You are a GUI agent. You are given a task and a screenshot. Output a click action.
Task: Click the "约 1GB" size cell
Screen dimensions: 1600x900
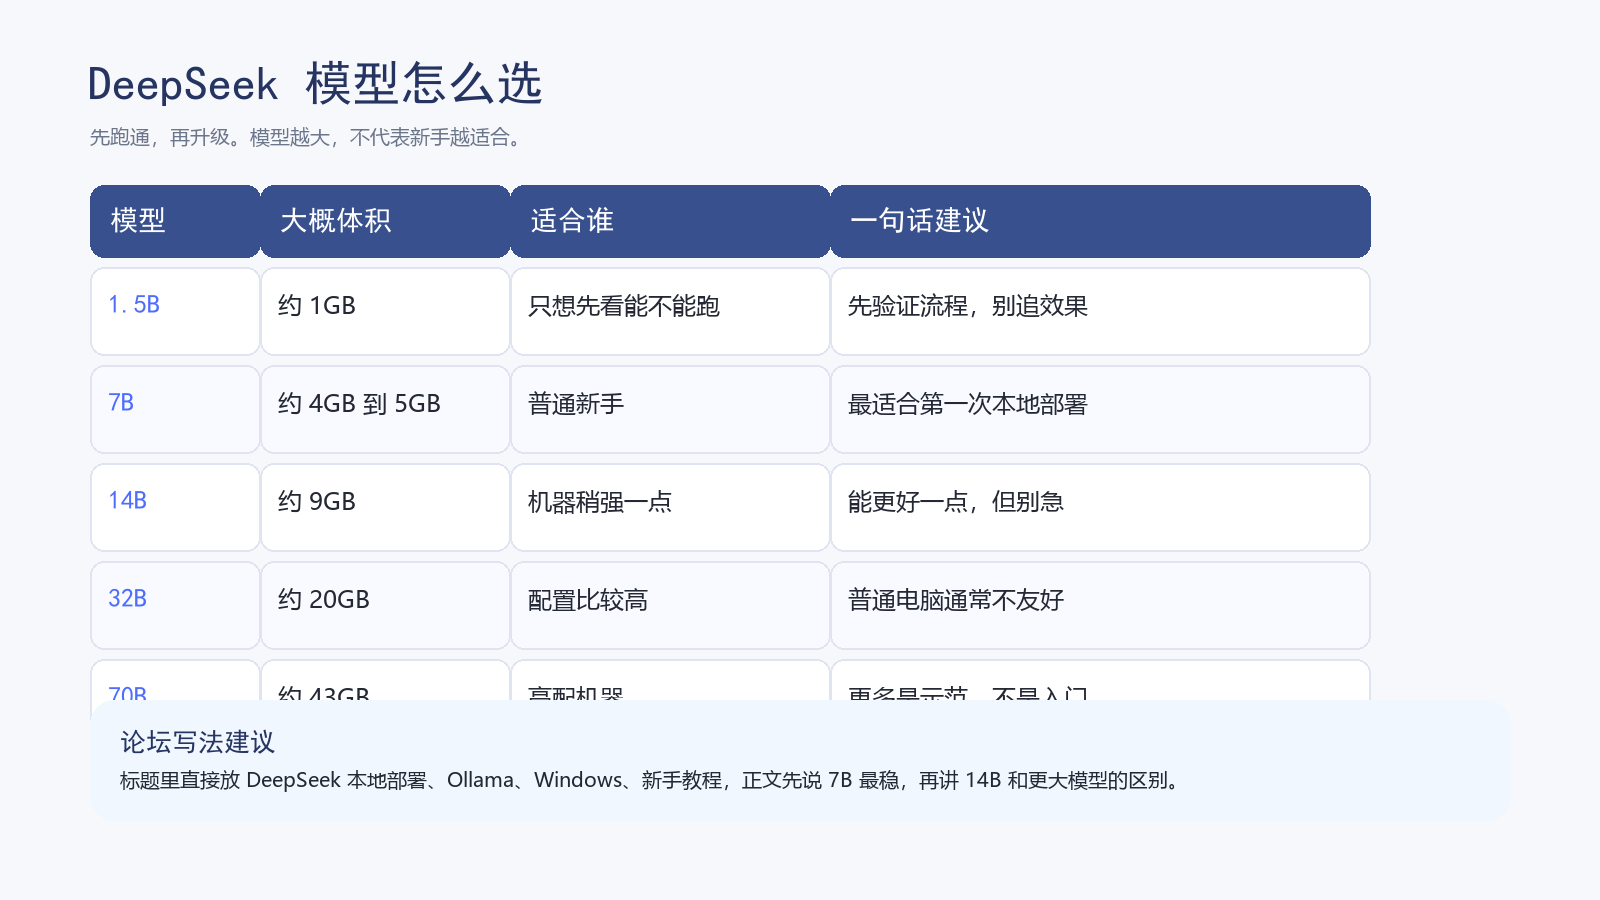pos(385,311)
